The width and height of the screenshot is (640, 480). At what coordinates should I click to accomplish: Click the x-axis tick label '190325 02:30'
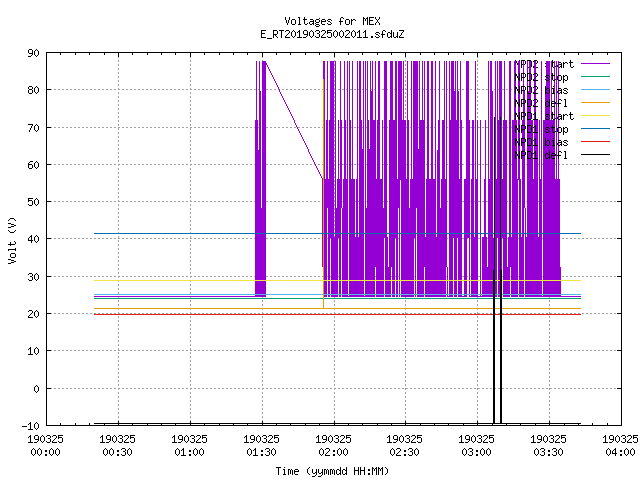pyautogui.click(x=404, y=446)
